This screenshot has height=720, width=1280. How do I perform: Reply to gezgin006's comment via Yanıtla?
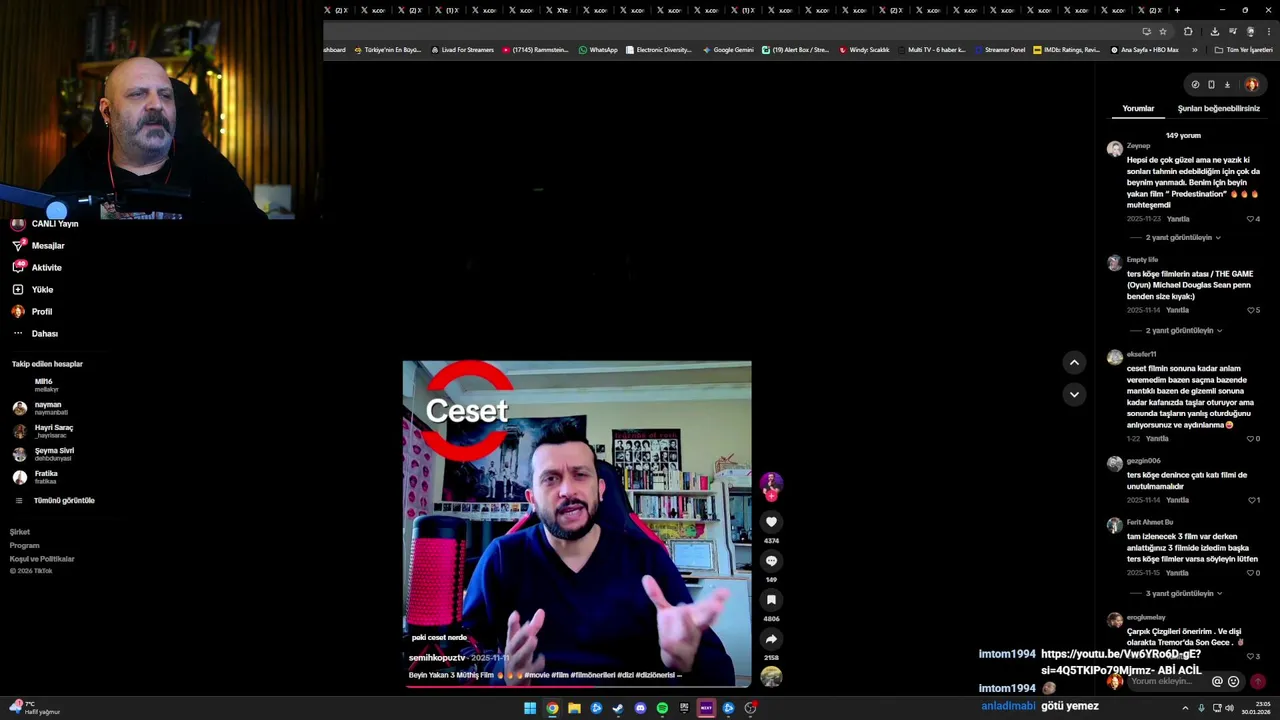pyautogui.click(x=1177, y=500)
